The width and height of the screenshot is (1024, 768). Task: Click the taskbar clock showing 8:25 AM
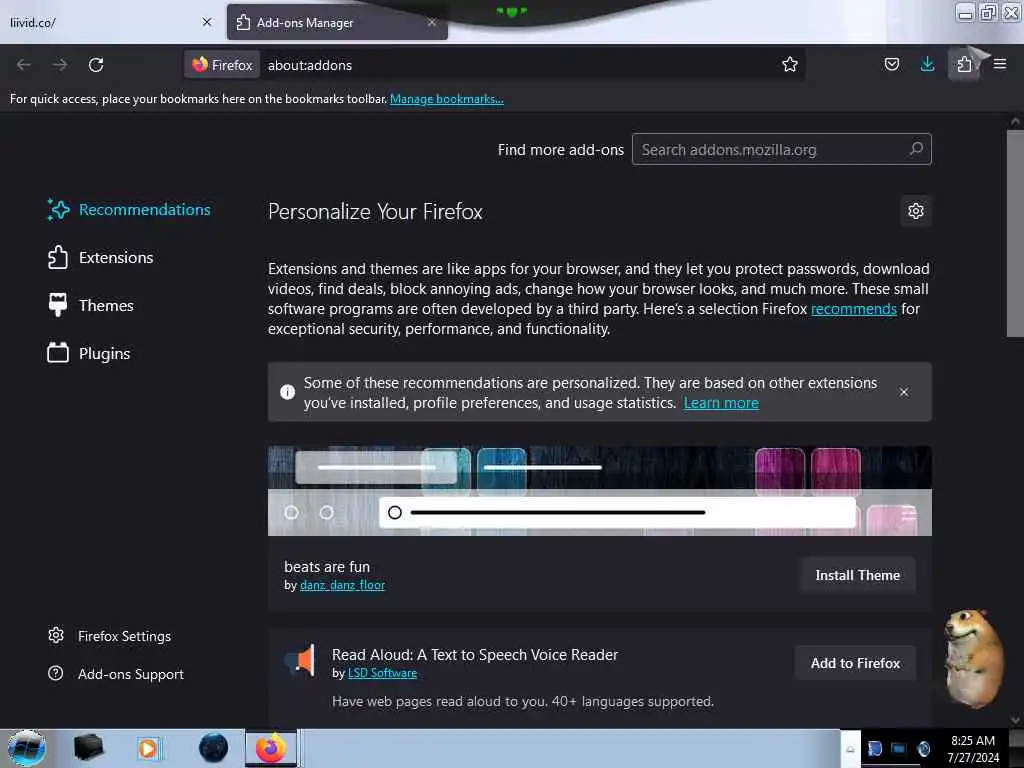coord(973,748)
